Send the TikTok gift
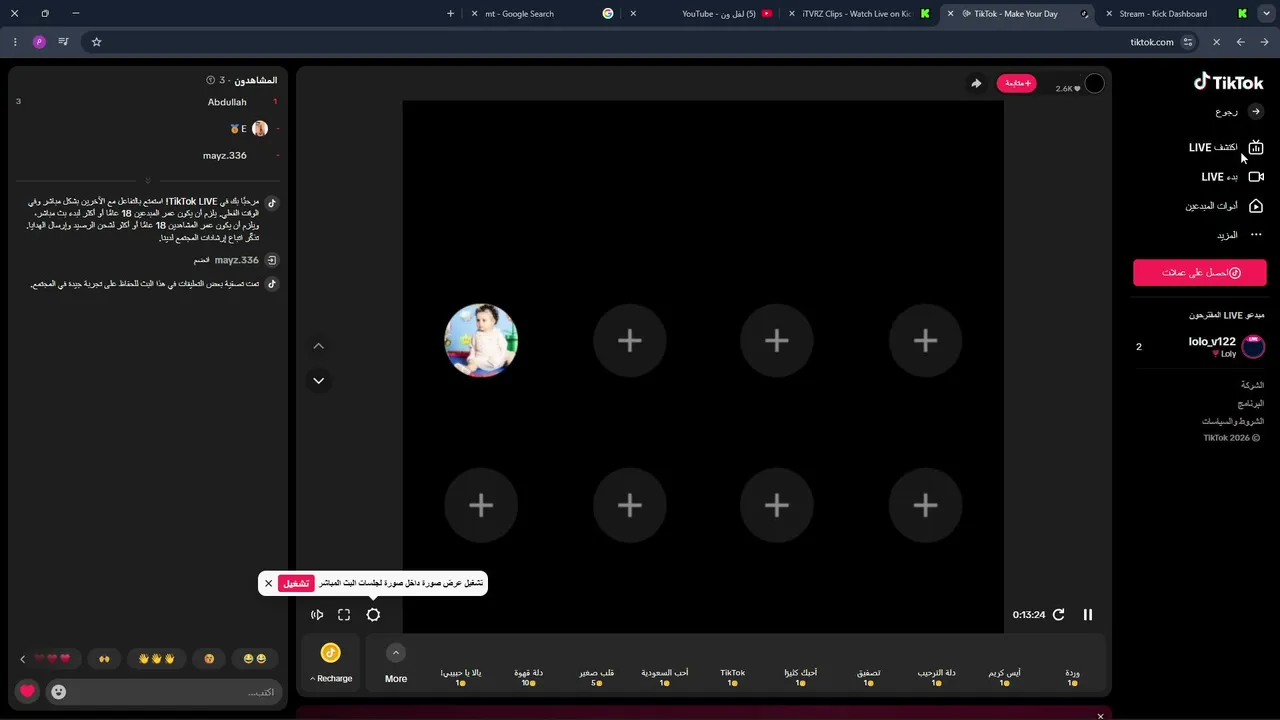This screenshot has width=1280, height=720. 732,677
